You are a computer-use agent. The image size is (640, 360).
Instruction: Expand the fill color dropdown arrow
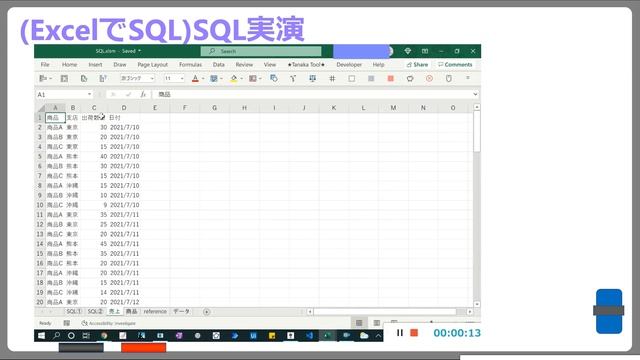pyautogui.click(x=241, y=78)
